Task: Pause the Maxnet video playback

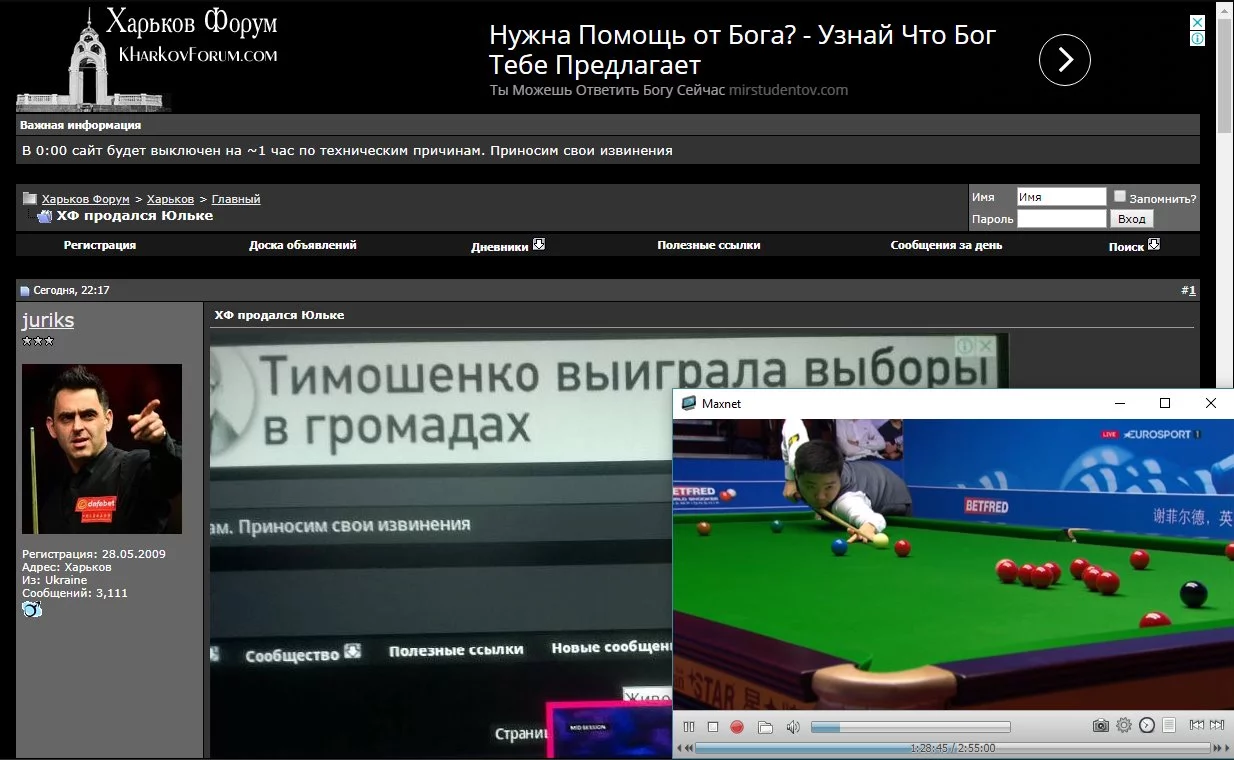Action: [689, 727]
